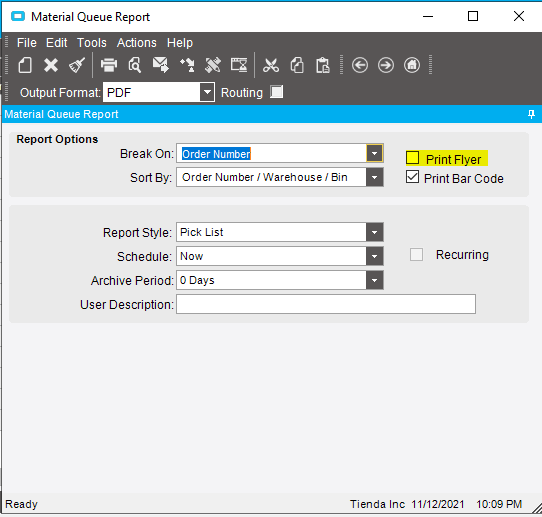Image resolution: width=542 pixels, height=517 pixels.
Task: Expand the Output Format PDF dropdown
Action: coord(207,92)
